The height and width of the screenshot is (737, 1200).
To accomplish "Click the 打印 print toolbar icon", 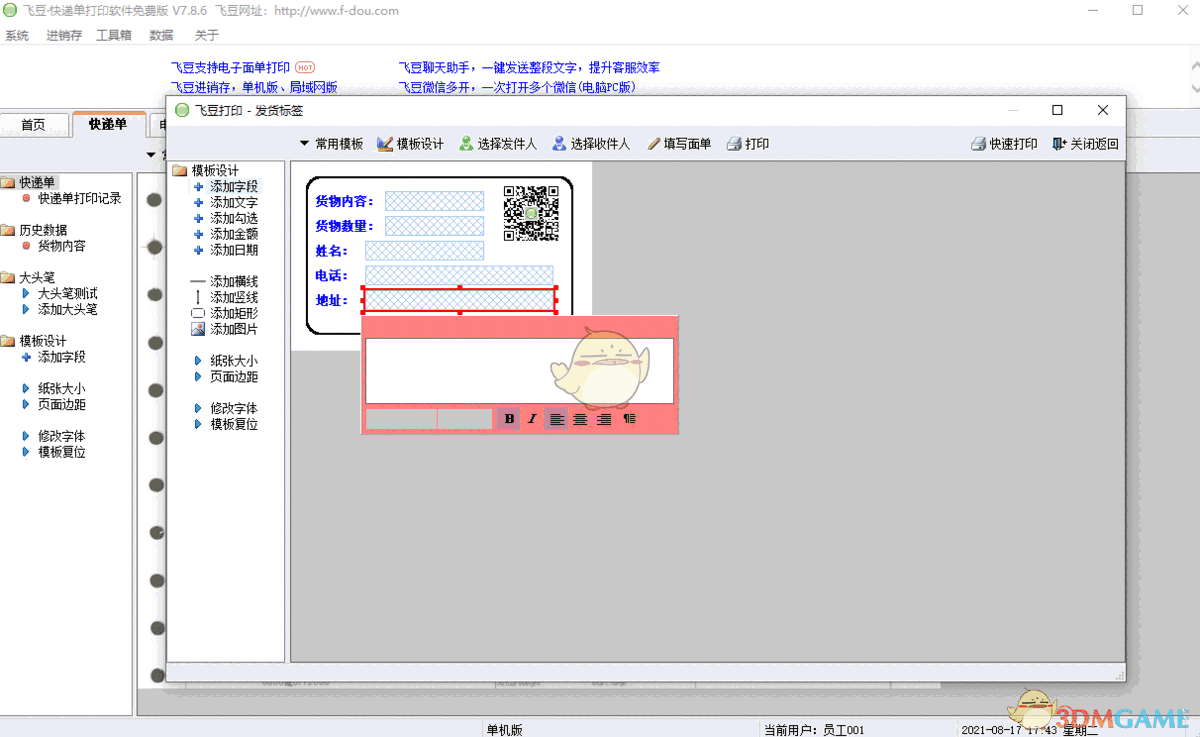I will click(x=748, y=143).
